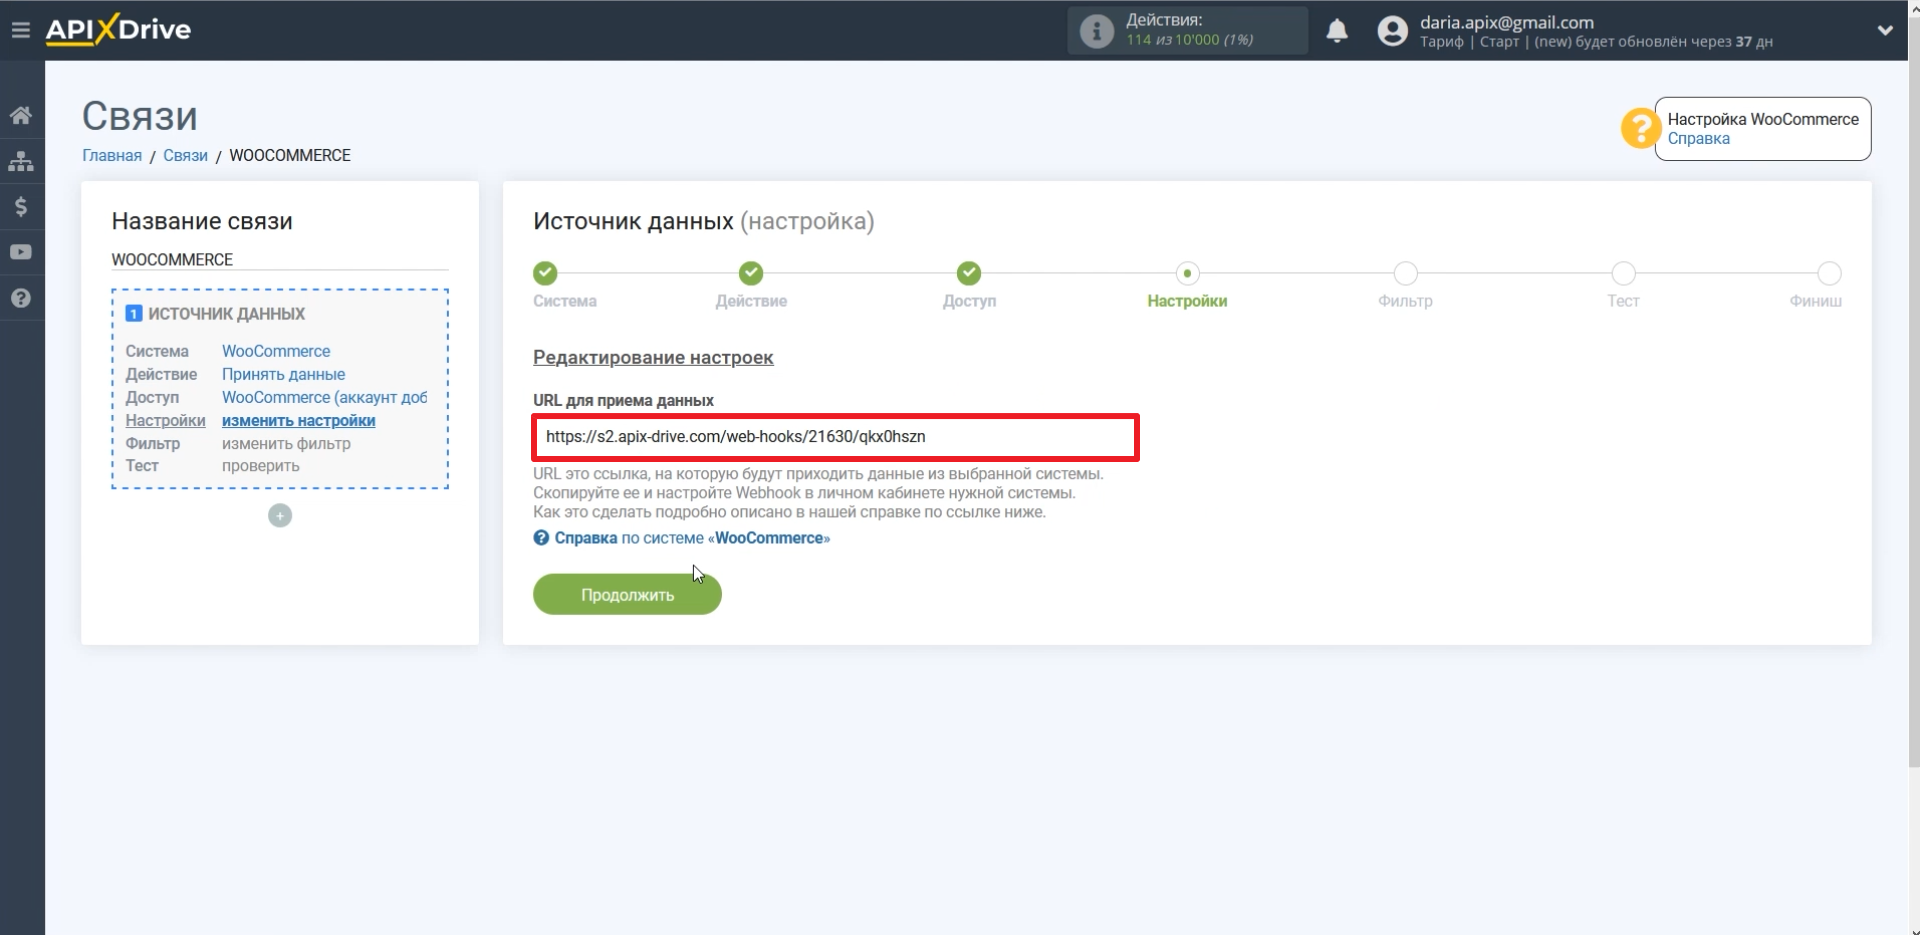
Task: Select the Система step marker
Action: point(545,273)
